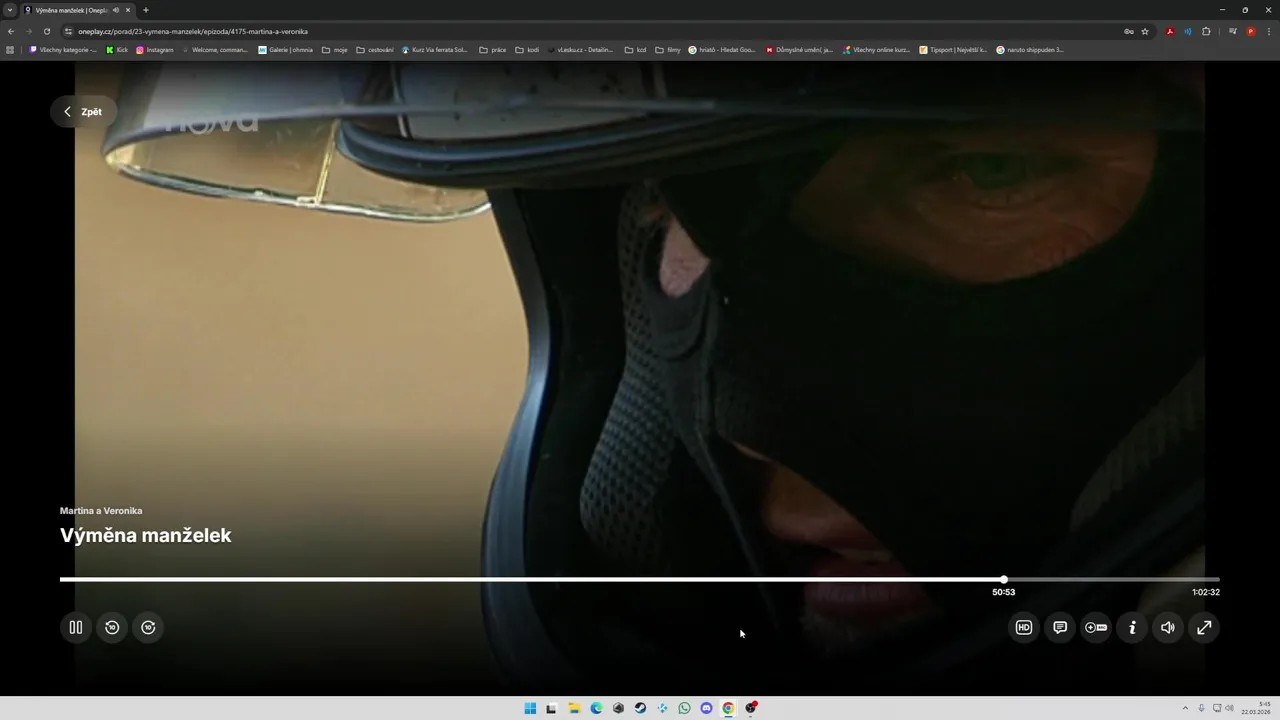Viewport: 1280px width, 720px height.
Task: Open the Extensions puzzle menu
Action: 1206,31
